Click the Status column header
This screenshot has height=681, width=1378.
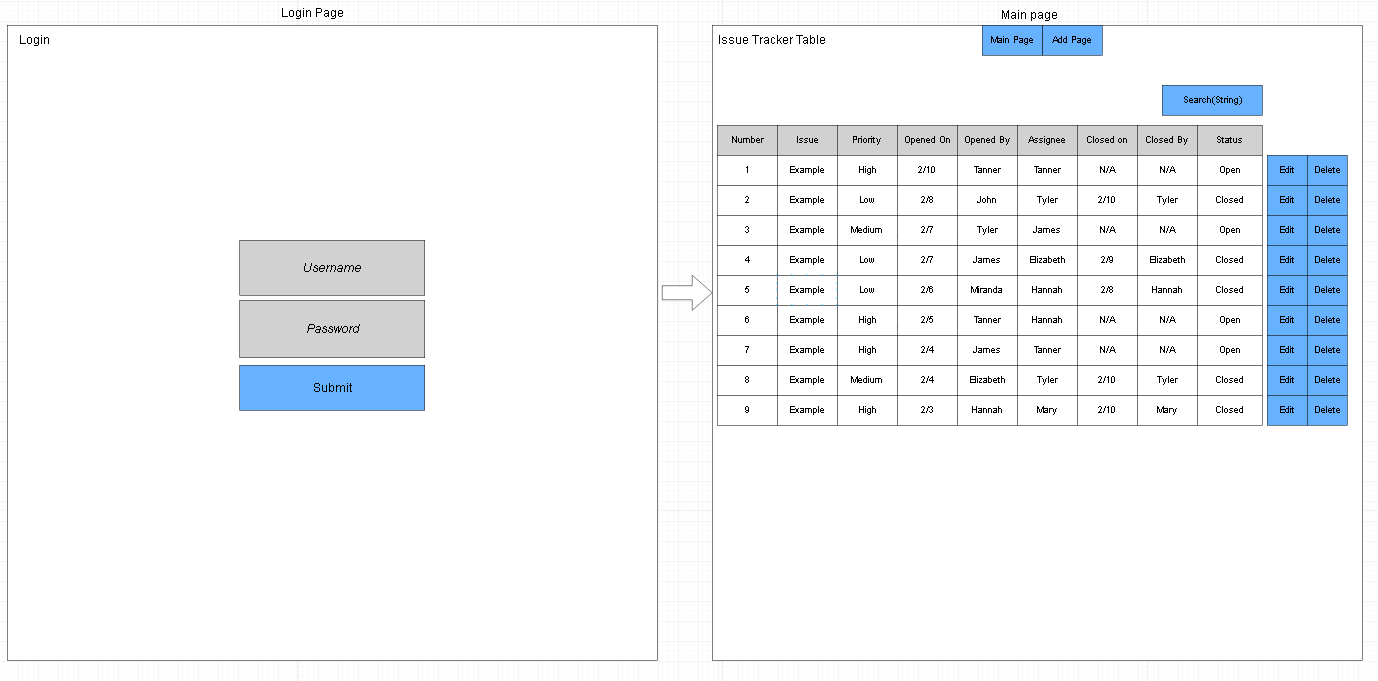tap(1230, 140)
